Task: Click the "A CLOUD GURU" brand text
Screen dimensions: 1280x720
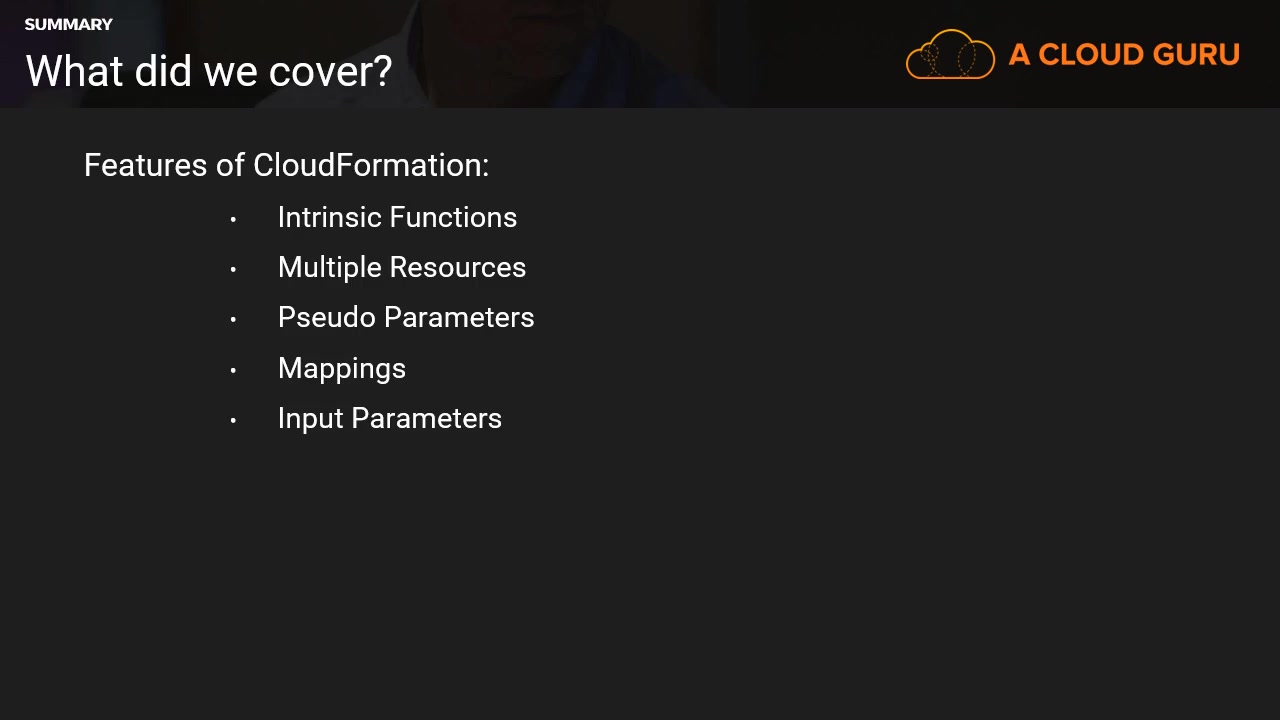Action: [x=1124, y=55]
